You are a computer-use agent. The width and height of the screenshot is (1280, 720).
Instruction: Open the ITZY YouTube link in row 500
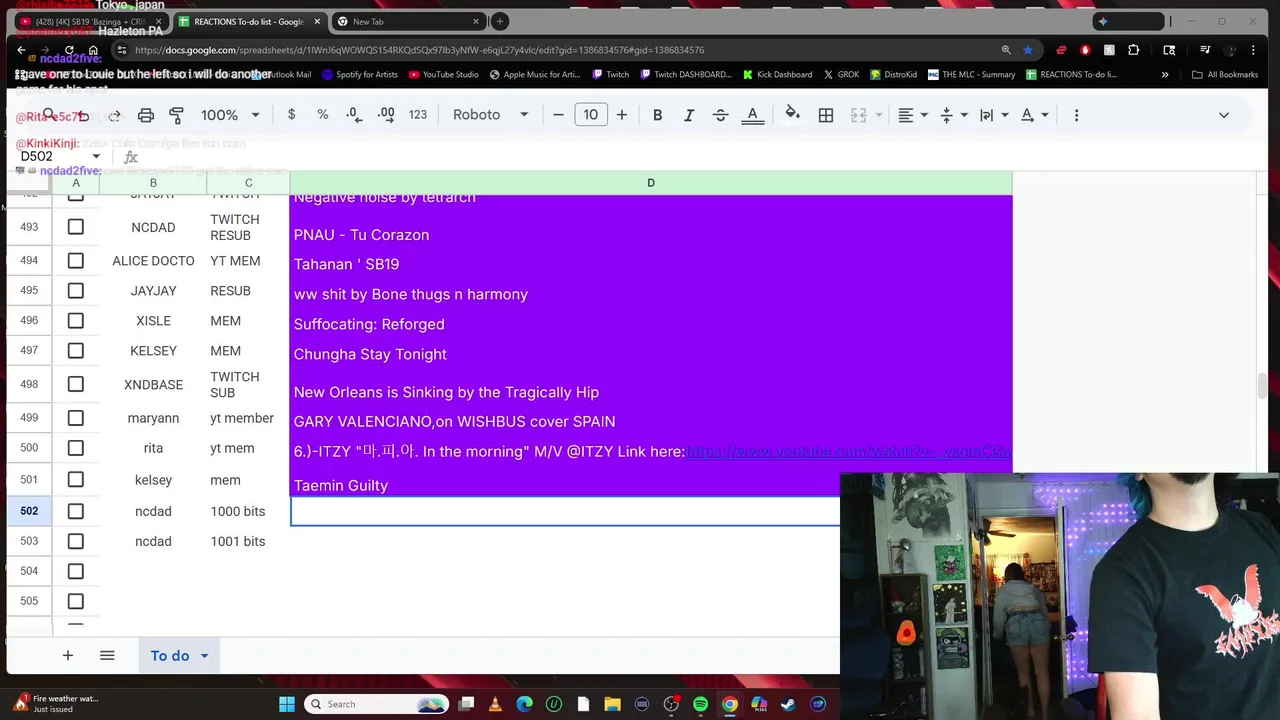point(848,452)
